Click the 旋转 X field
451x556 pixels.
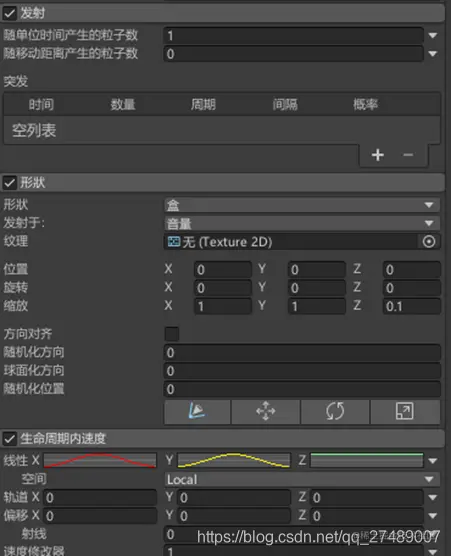pos(223,288)
